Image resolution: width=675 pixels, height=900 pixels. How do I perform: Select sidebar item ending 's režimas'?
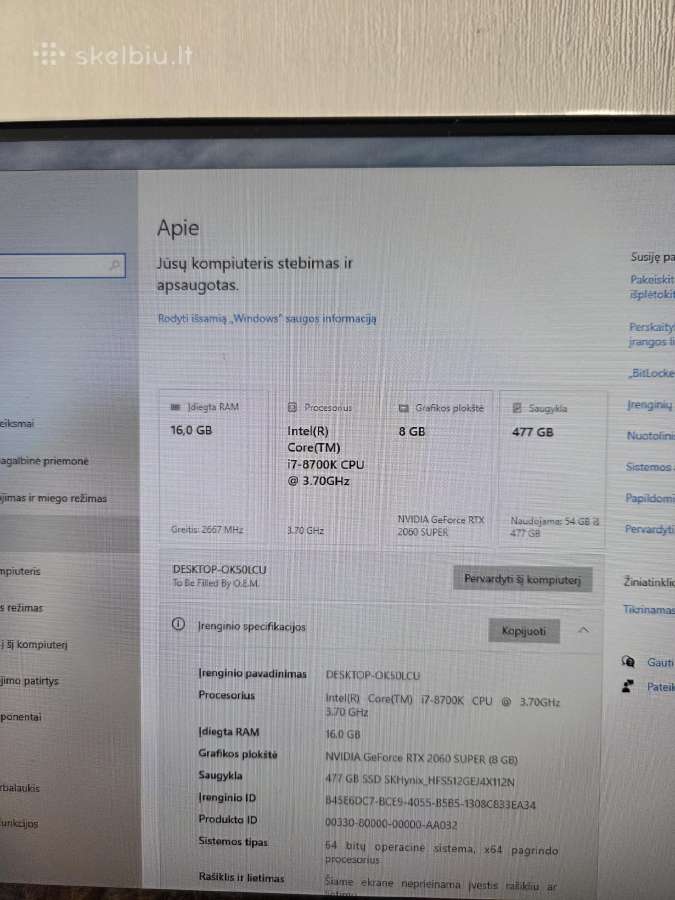[x=21, y=608]
